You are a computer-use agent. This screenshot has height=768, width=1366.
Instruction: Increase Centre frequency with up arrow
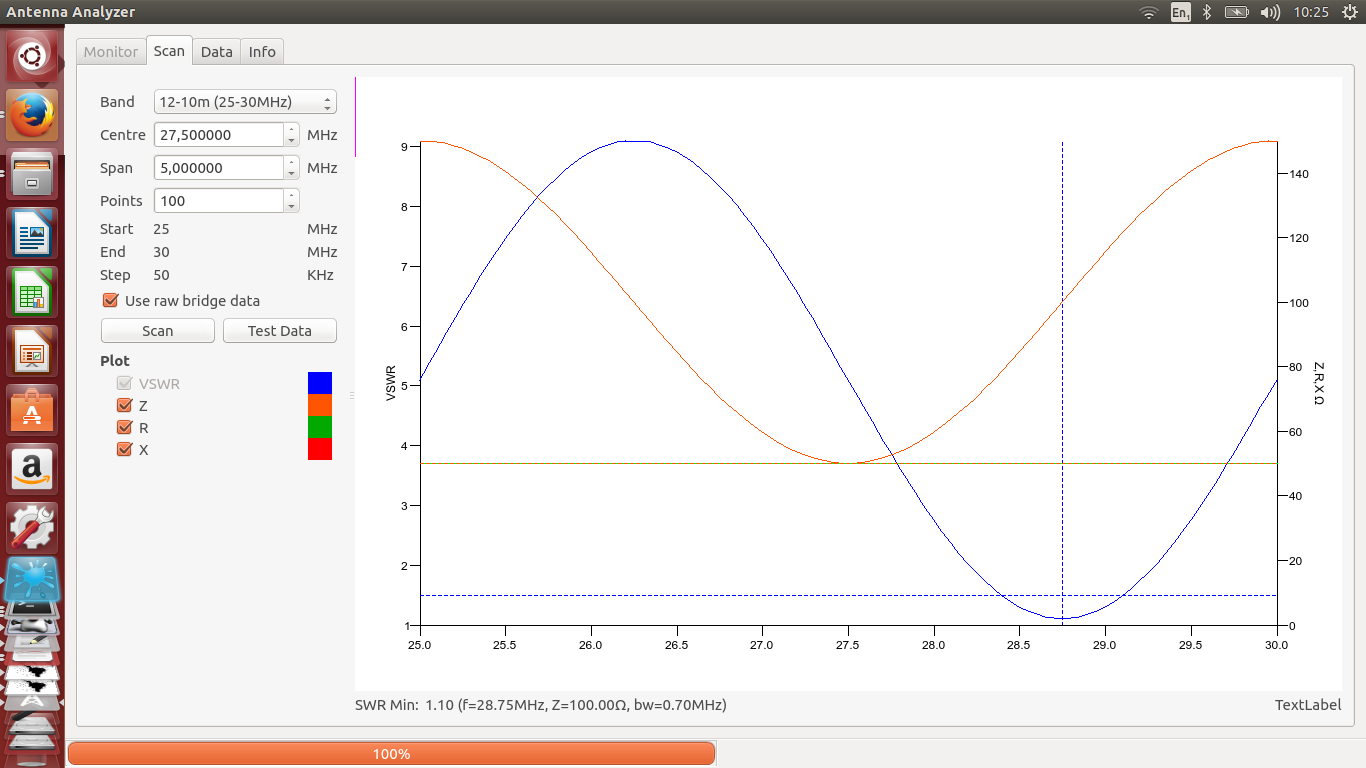pyautogui.click(x=291, y=128)
